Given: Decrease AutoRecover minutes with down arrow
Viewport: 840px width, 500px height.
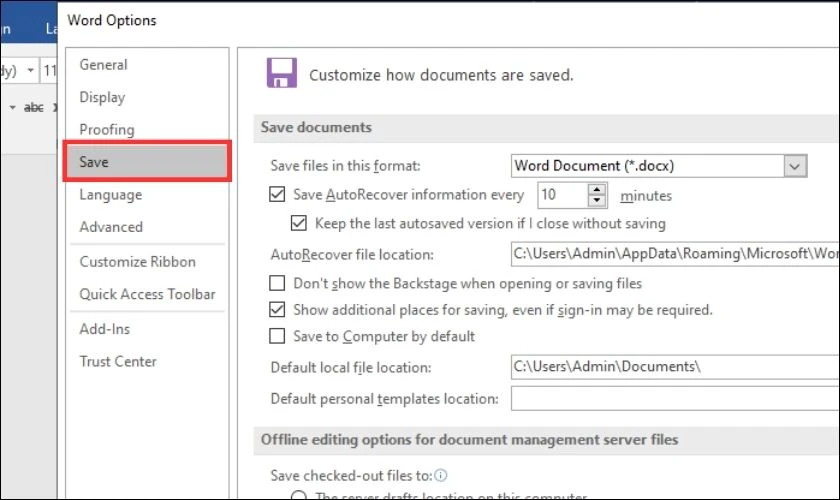Looking at the screenshot, I should click(x=597, y=201).
